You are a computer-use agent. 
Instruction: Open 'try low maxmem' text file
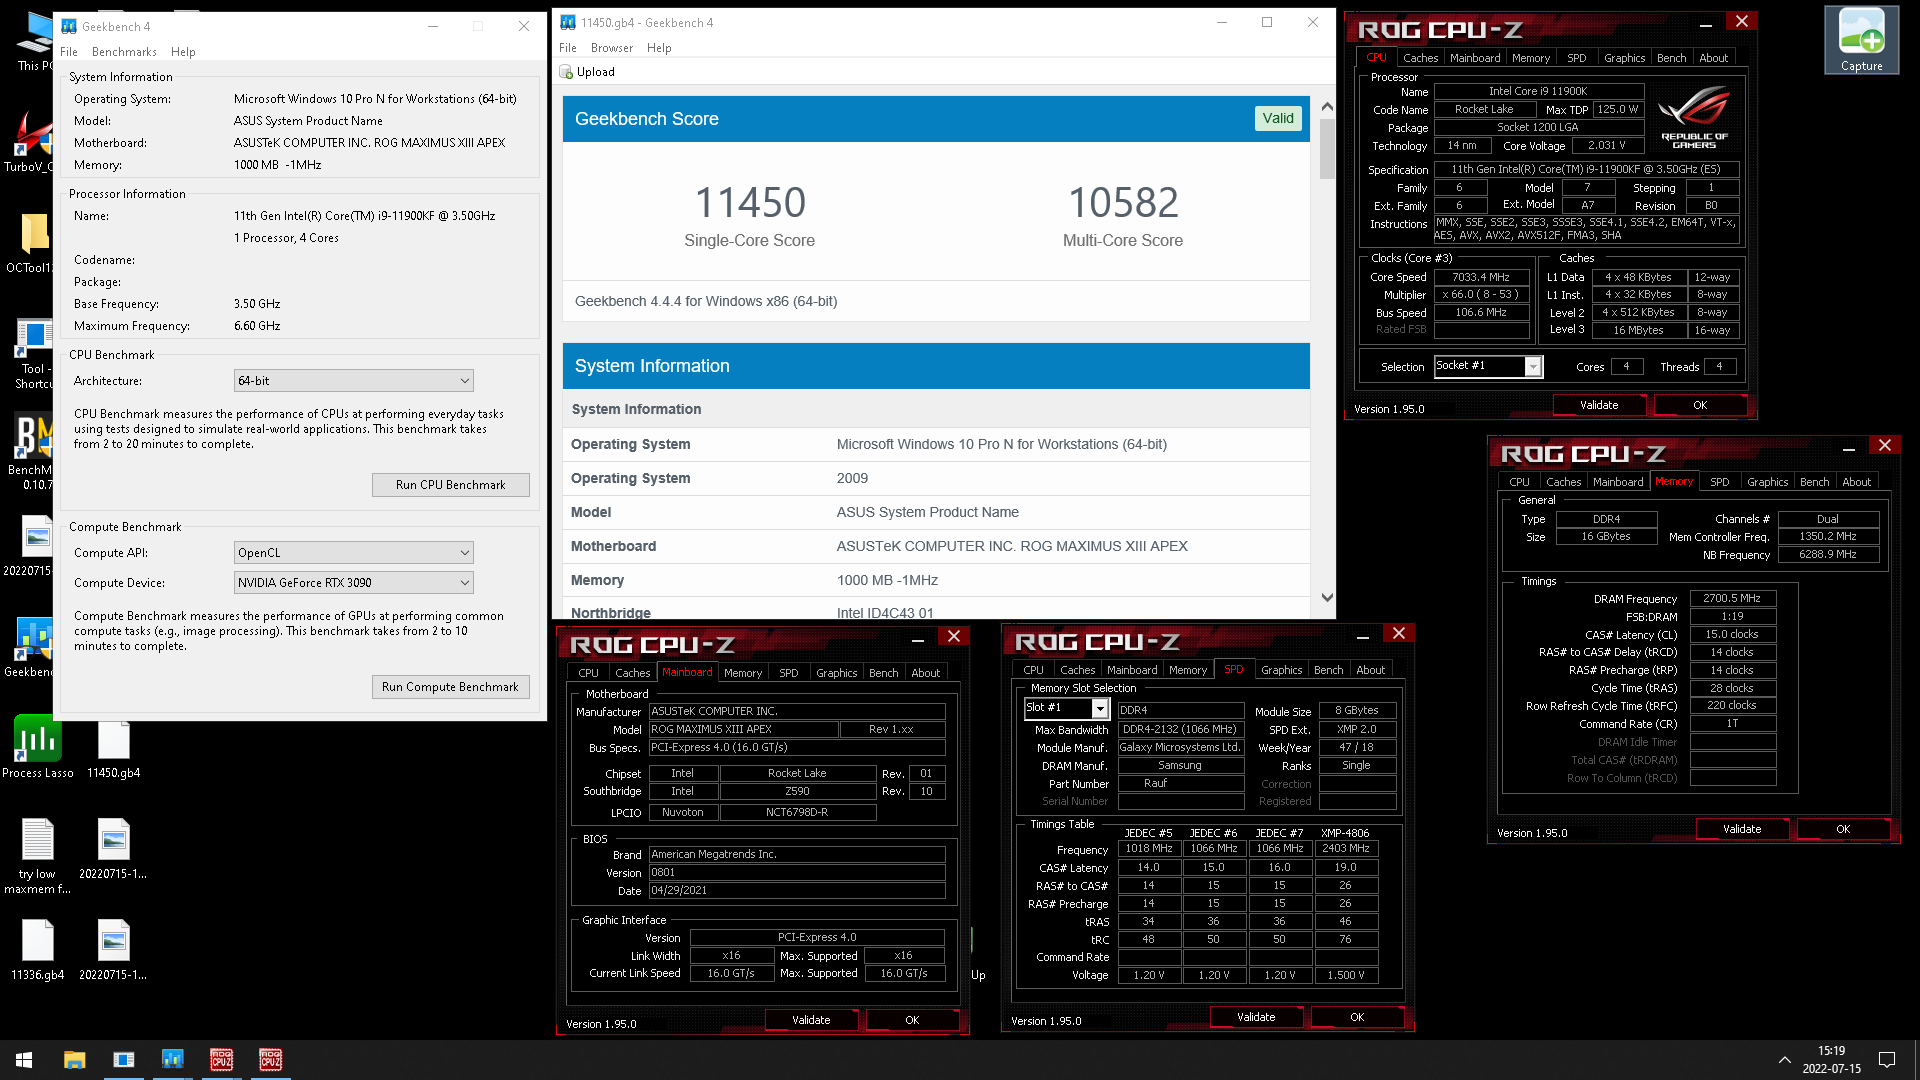[38, 855]
